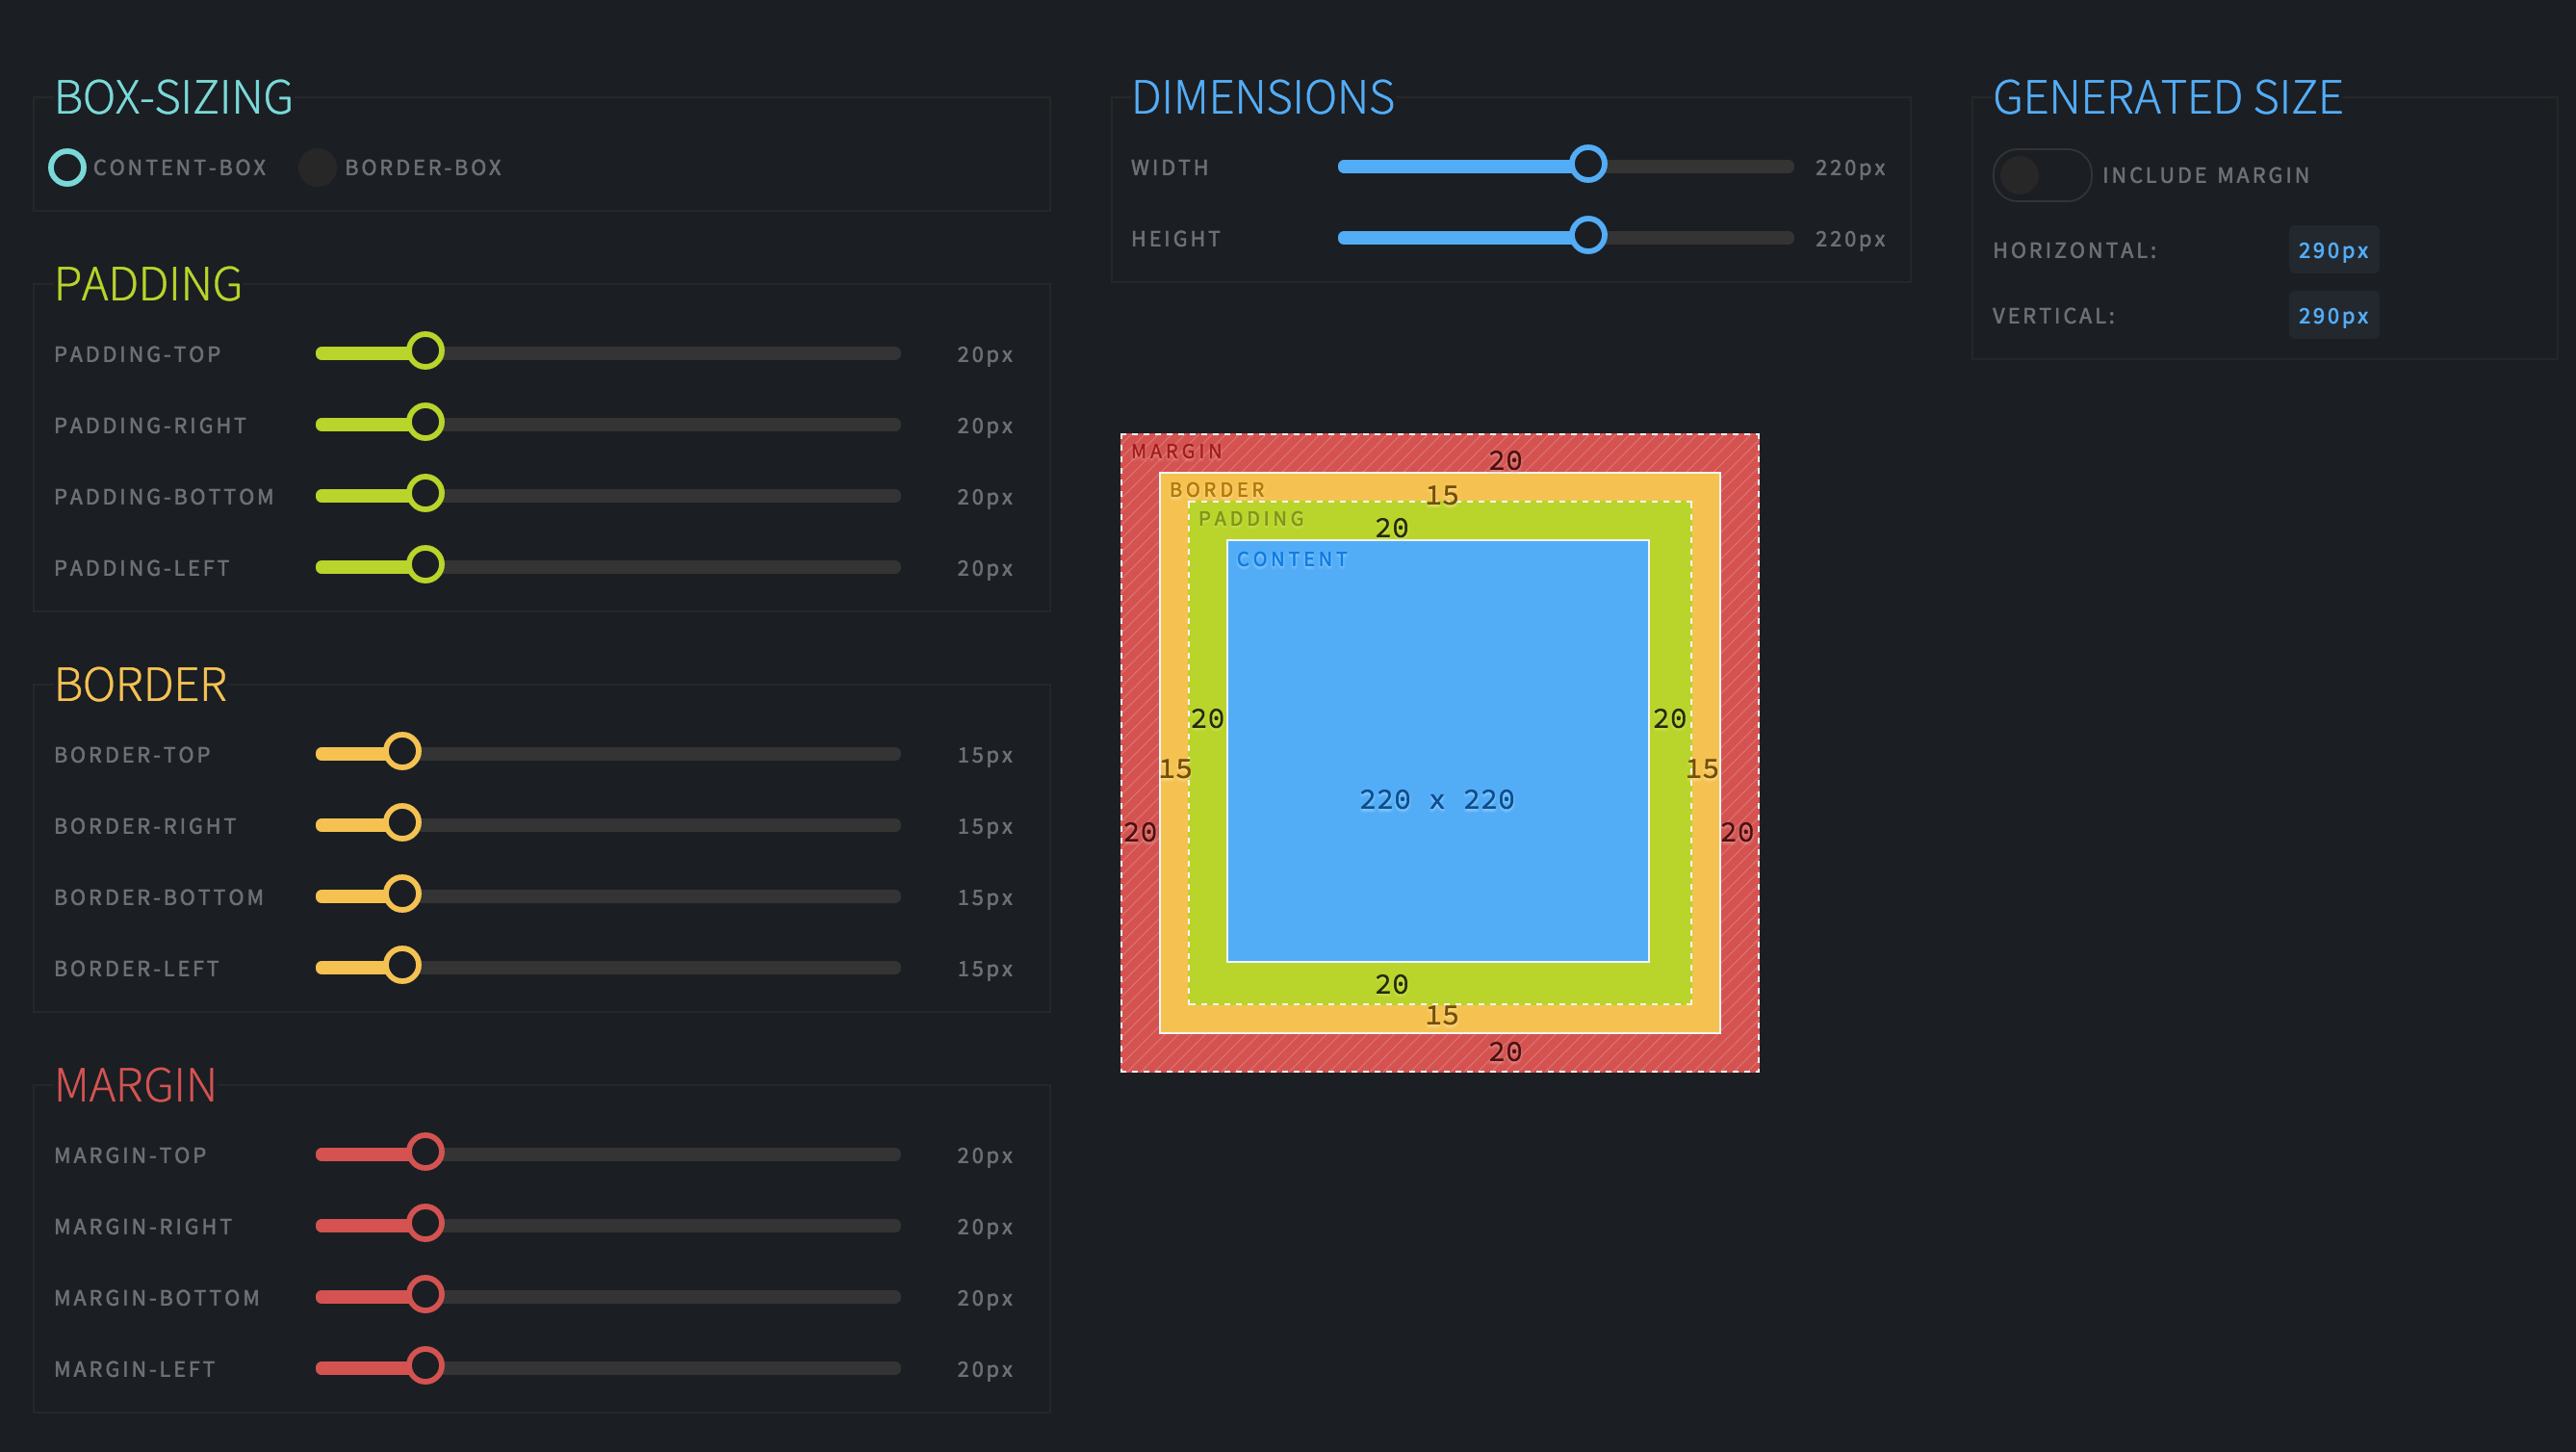Click the blue content box preview
This screenshot has width=2576, height=1452.
[x=1437, y=700]
